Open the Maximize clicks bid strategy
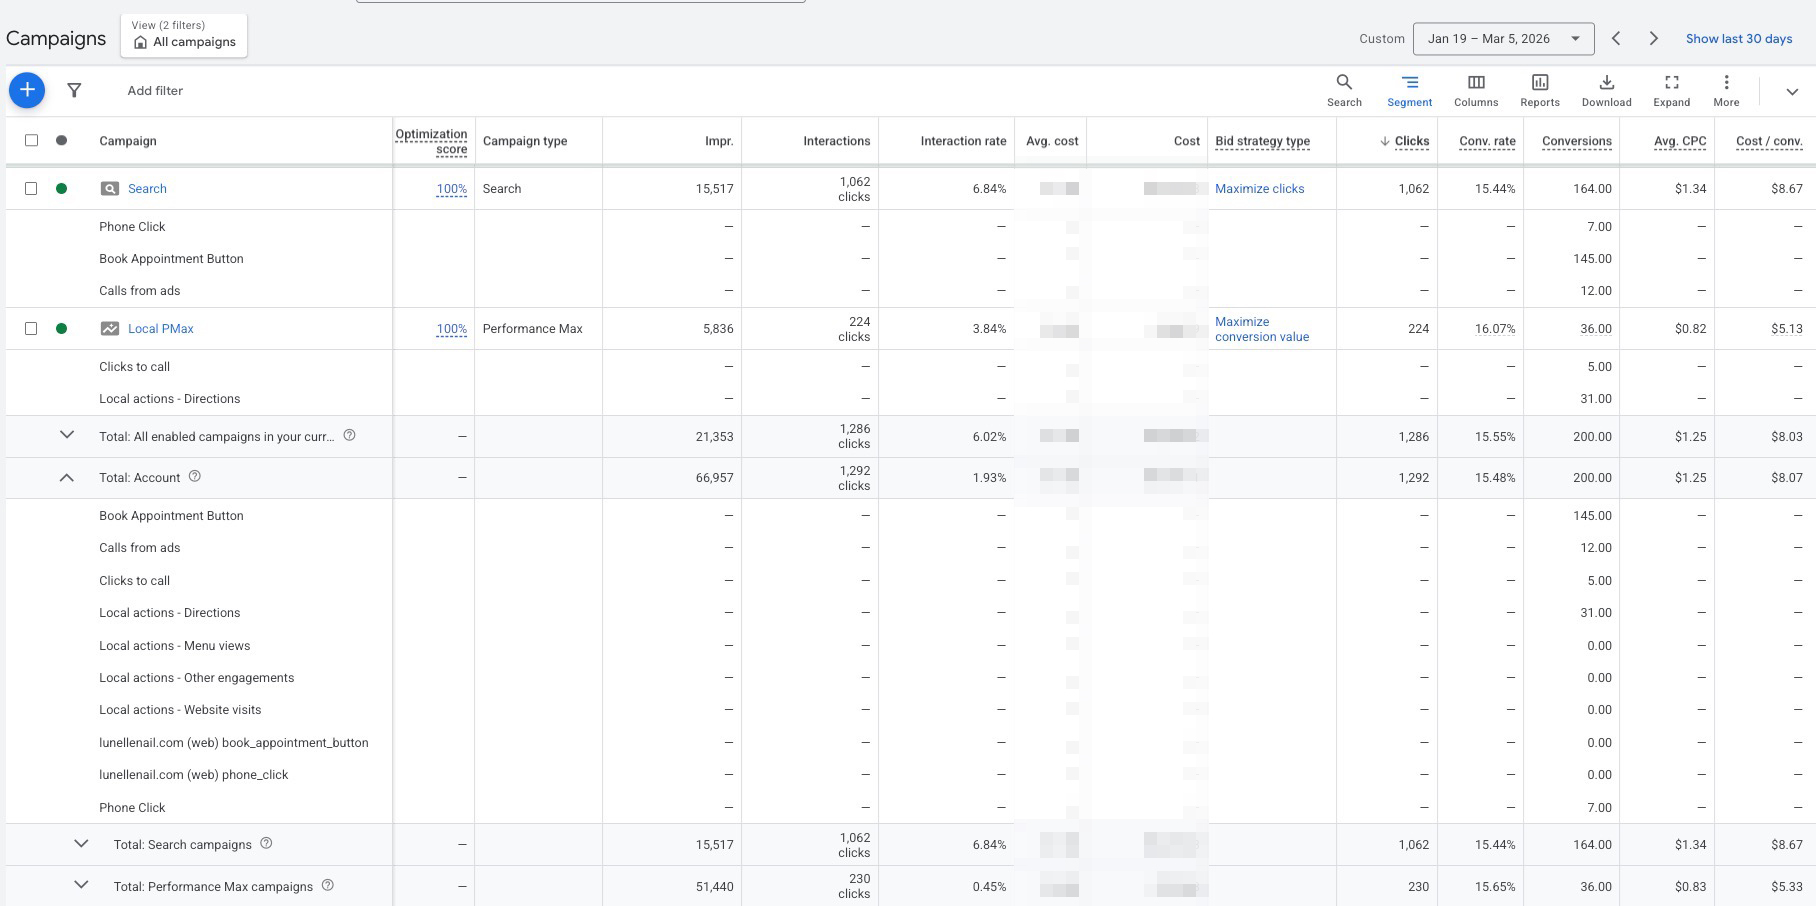This screenshot has height=906, width=1816. [1259, 188]
